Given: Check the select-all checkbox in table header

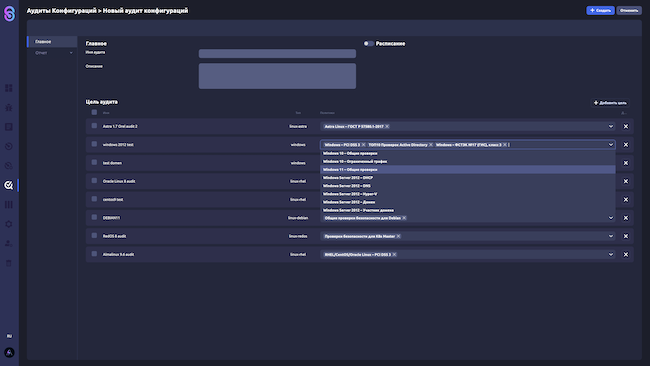Looking at the screenshot, I should 94,112.
